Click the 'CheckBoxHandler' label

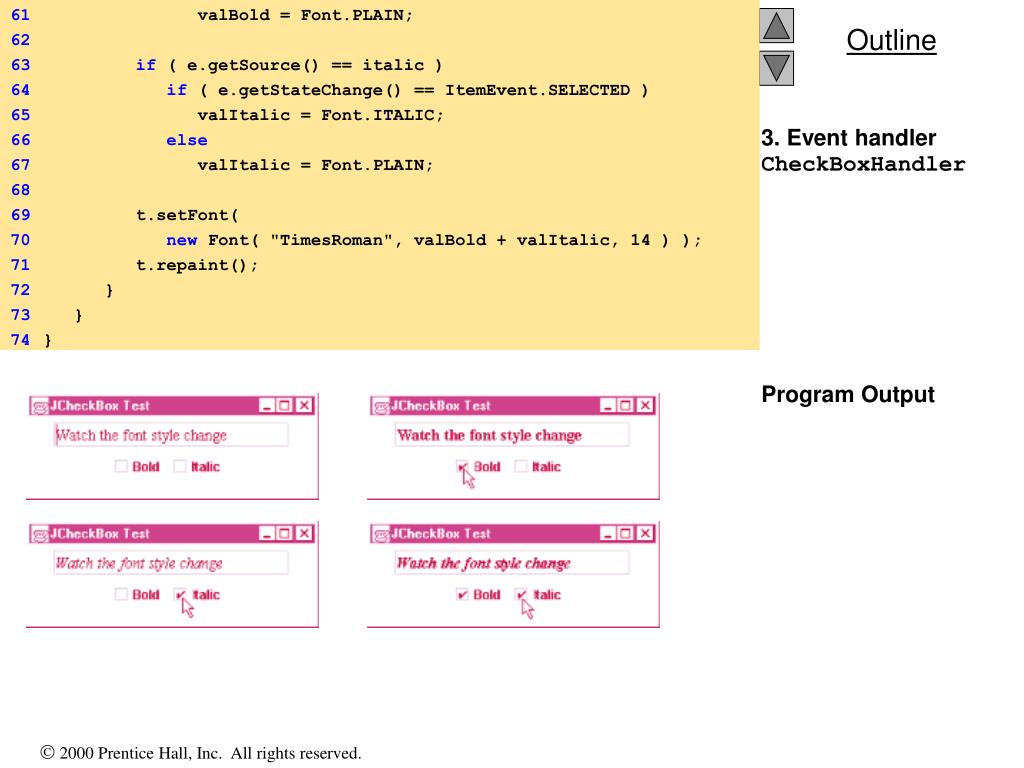863,164
